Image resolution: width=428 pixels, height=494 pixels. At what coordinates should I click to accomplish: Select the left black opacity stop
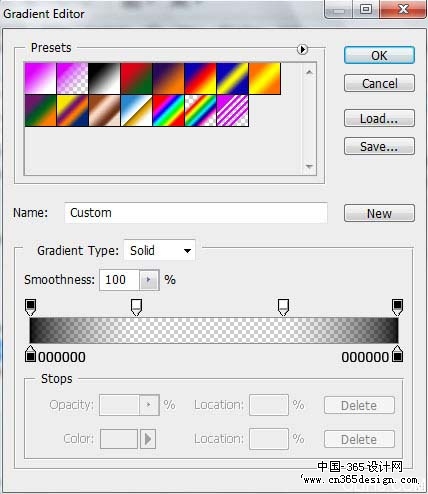coord(30,307)
